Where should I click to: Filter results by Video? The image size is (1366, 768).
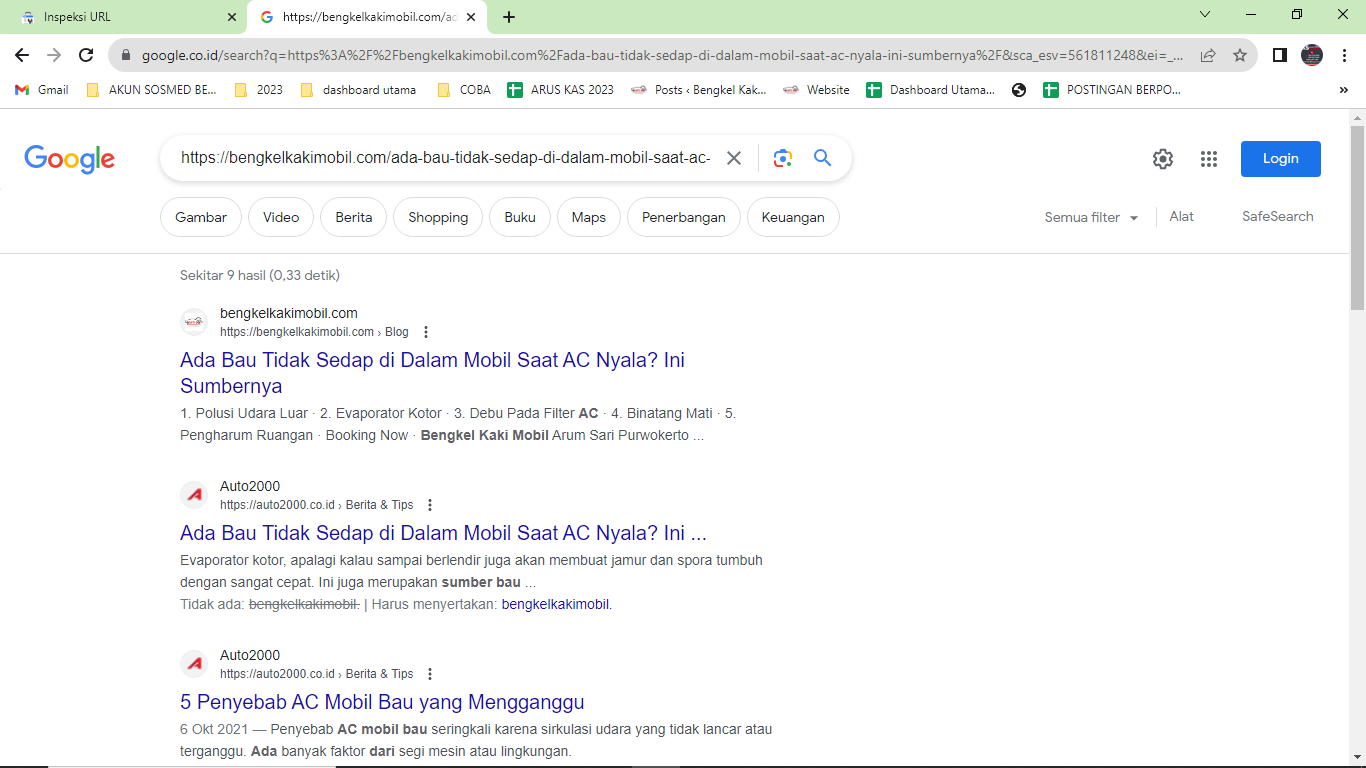pyautogui.click(x=281, y=217)
